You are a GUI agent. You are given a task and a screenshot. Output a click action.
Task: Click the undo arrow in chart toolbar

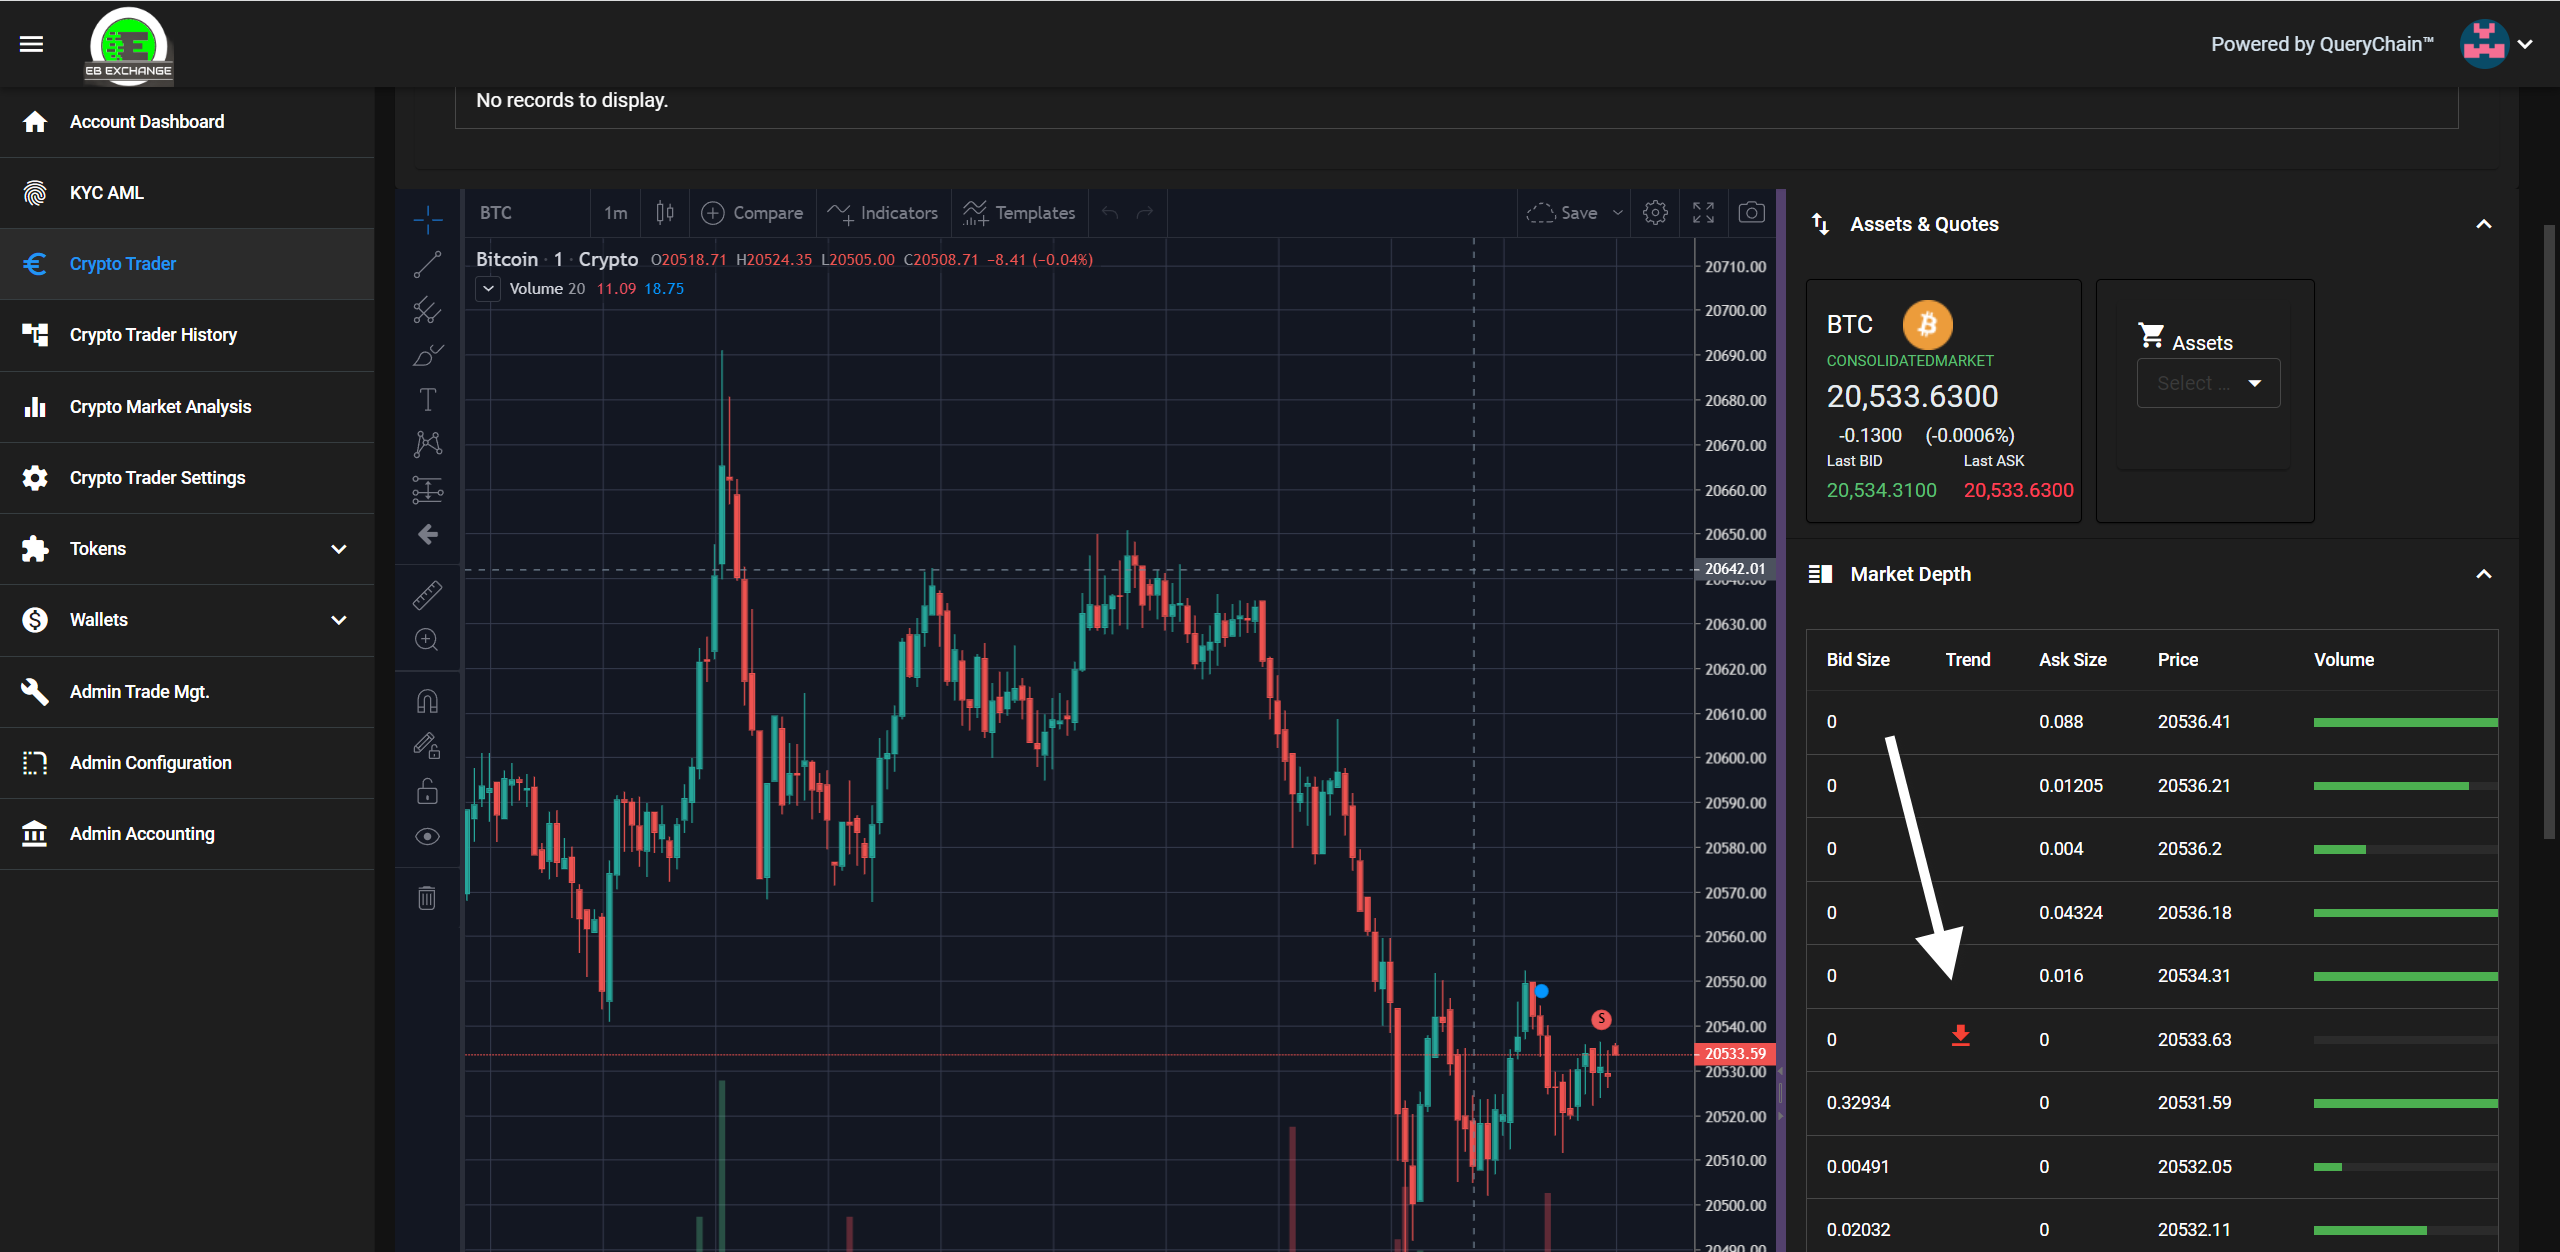[x=1110, y=213]
